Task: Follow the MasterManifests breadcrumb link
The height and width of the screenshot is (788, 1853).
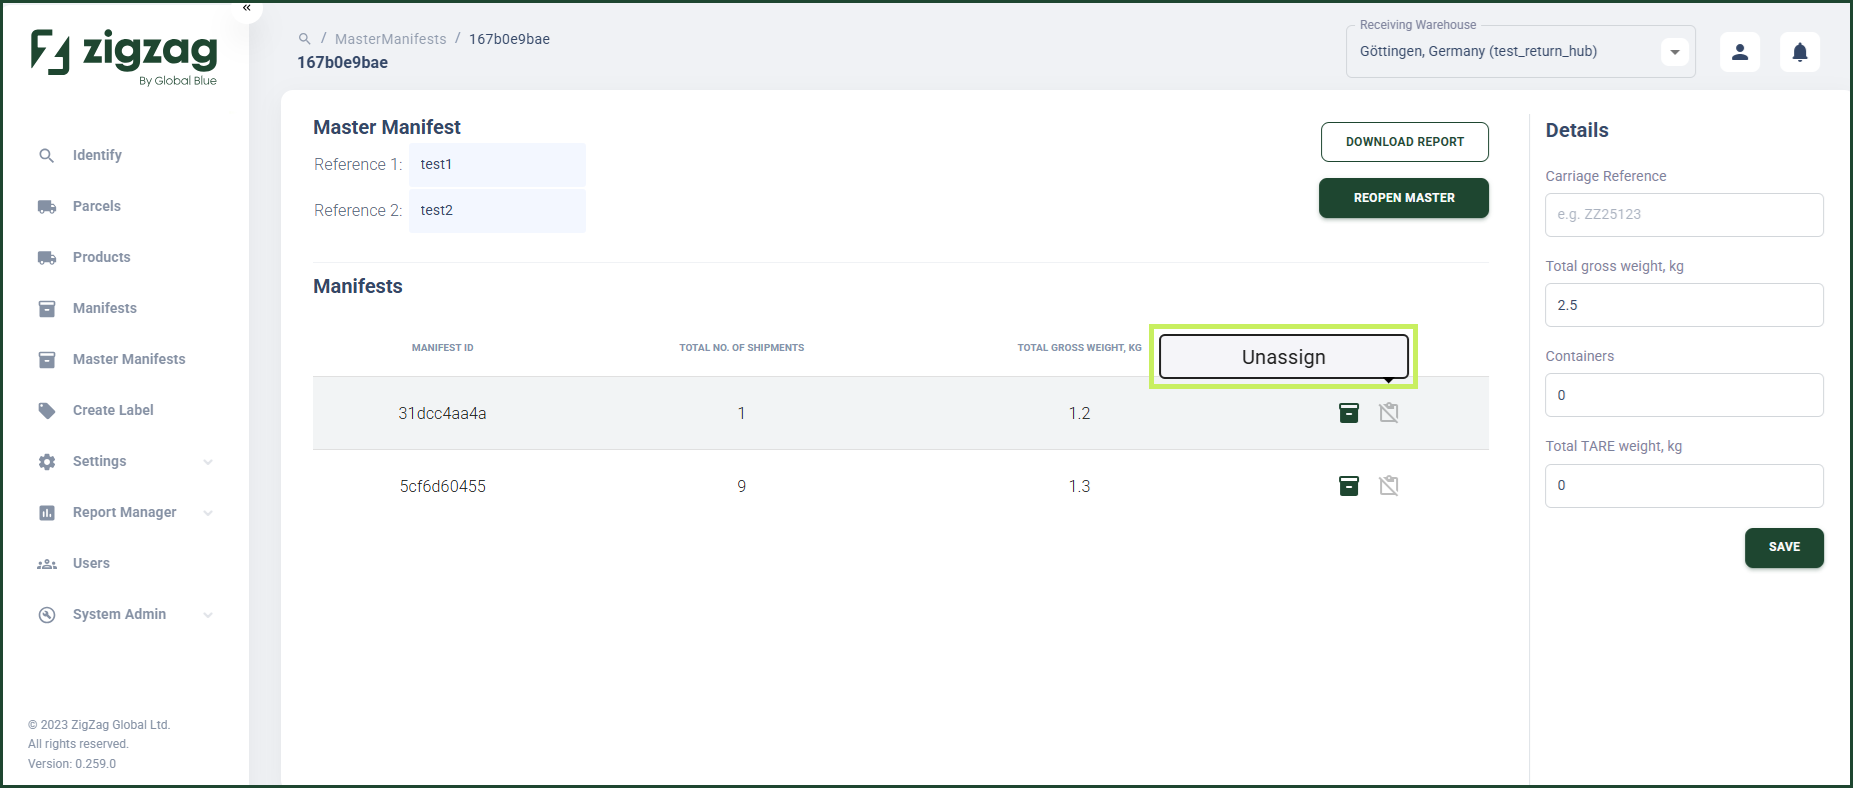Action: [x=391, y=39]
